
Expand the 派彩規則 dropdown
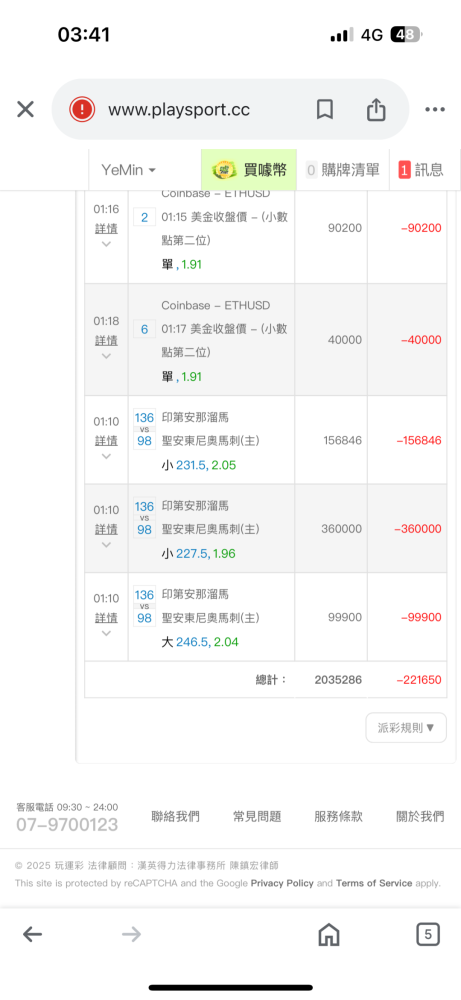[406, 728]
